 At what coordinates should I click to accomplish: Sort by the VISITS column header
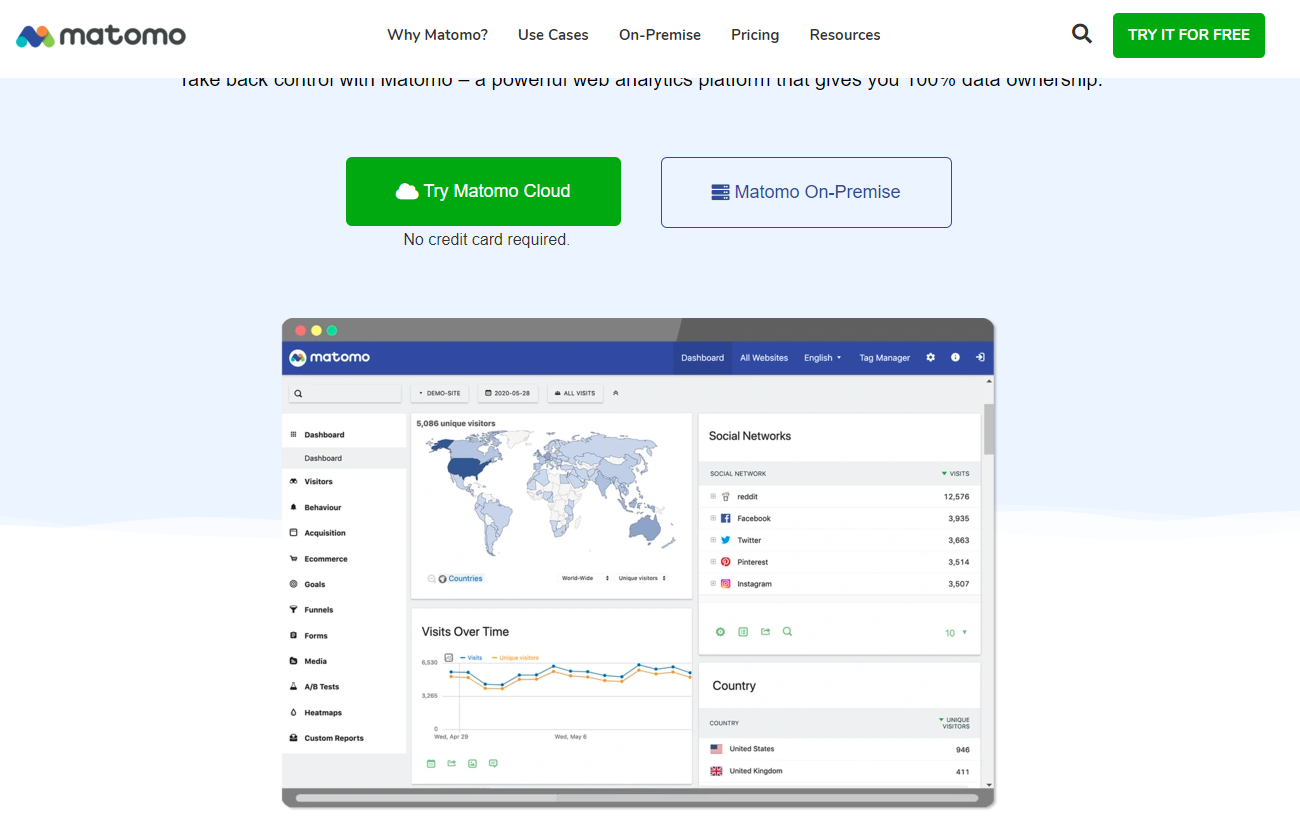(955, 473)
